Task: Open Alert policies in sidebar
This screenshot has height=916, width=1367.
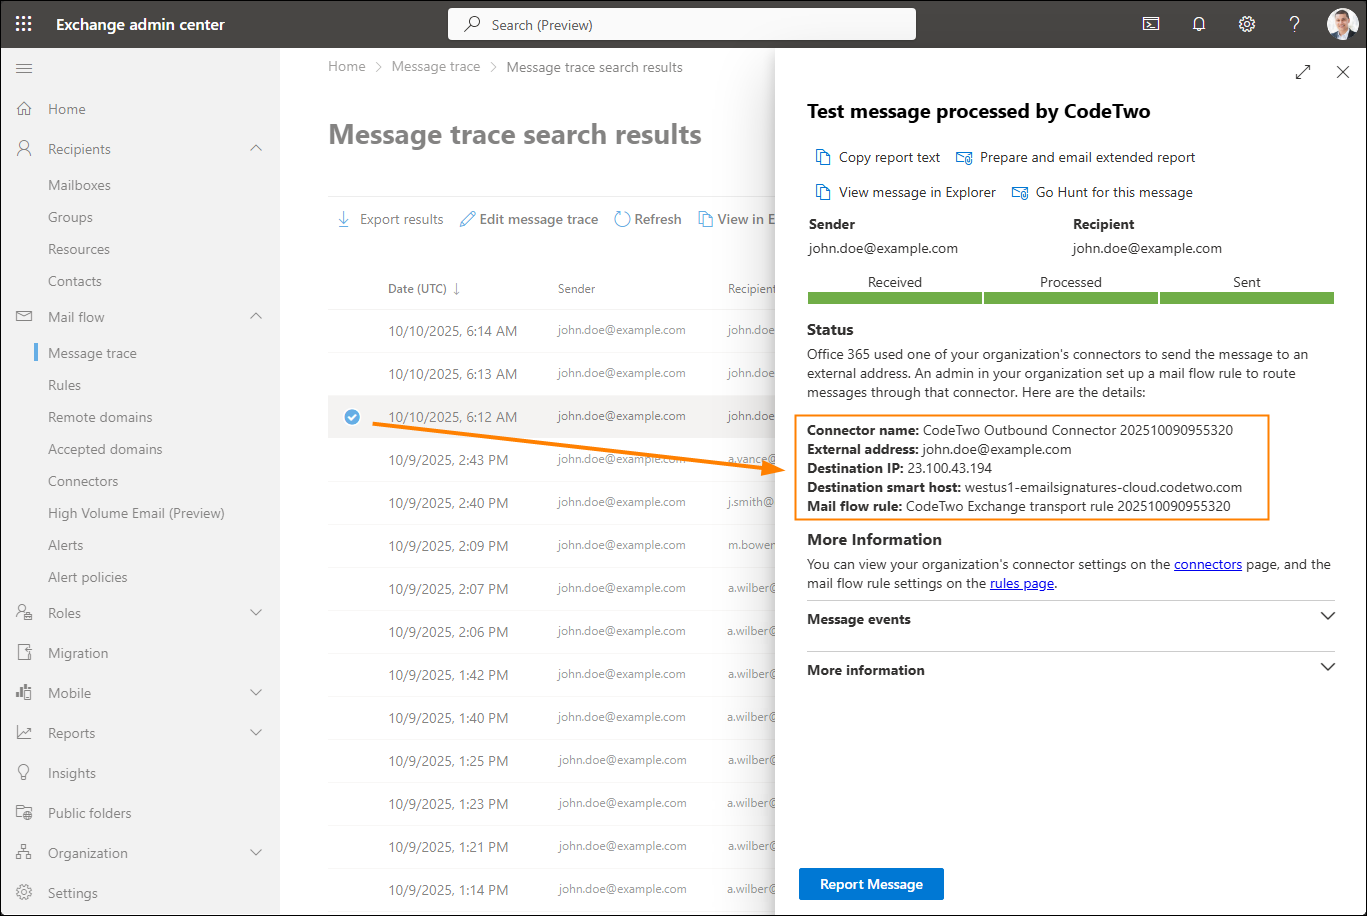Action: pos(88,577)
